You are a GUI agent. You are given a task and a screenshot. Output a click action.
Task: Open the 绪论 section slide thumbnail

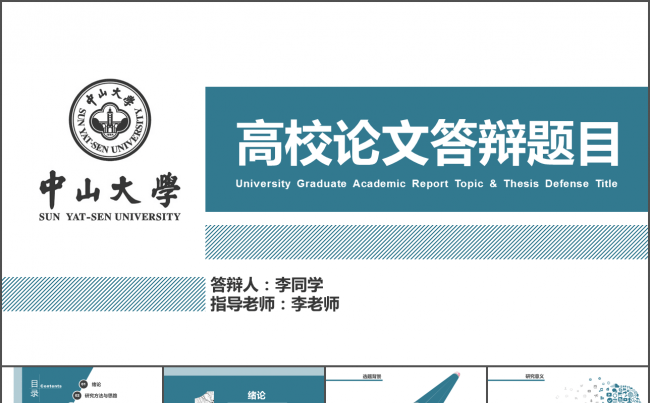point(244,385)
